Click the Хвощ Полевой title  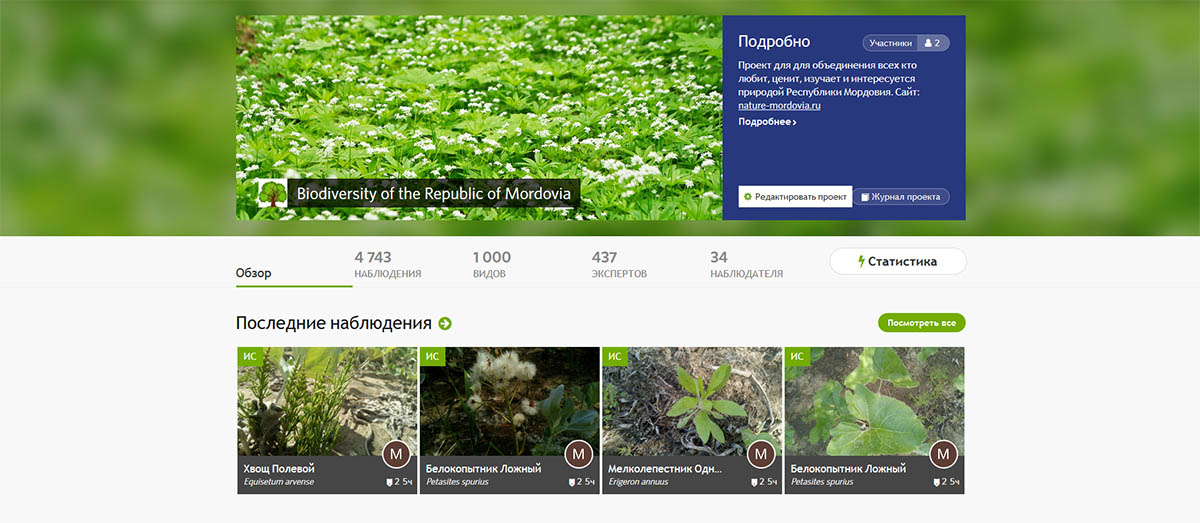pos(279,468)
